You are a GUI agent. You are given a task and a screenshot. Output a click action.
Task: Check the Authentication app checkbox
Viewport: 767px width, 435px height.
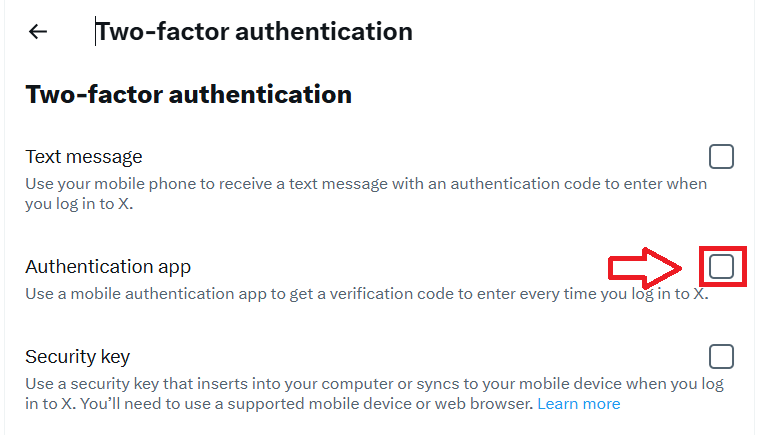click(721, 267)
